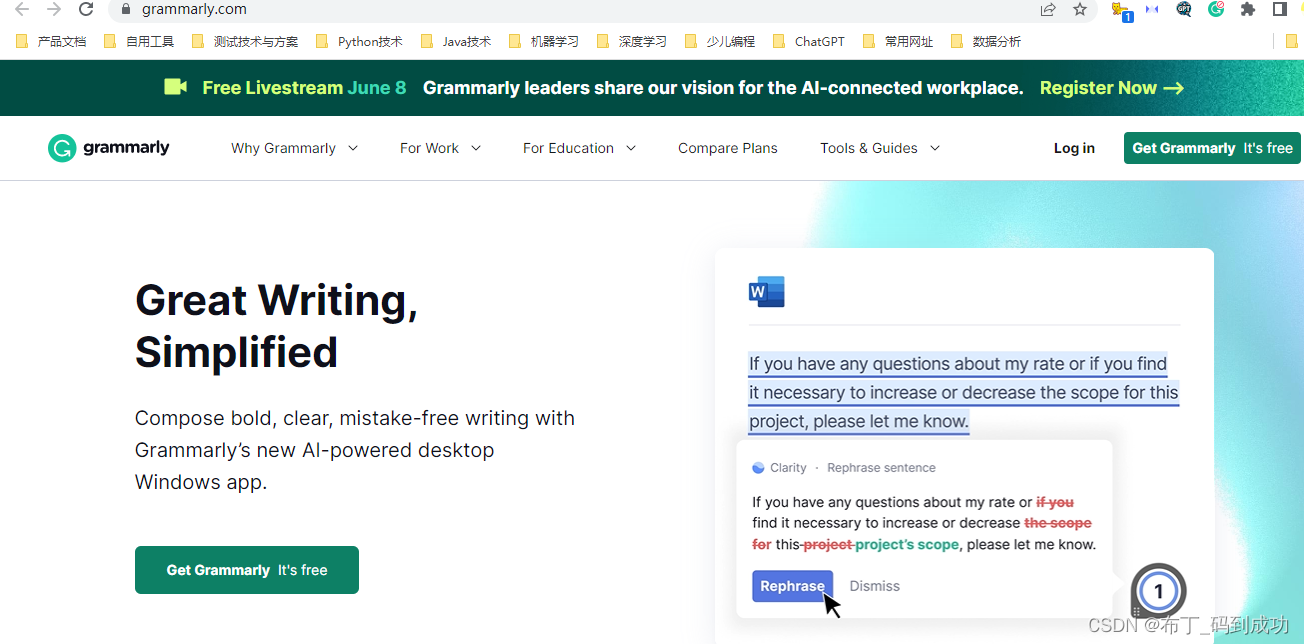Click the Grammarly floating badge showing 1
The image size is (1304, 644).
click(x=1158, y=591)
